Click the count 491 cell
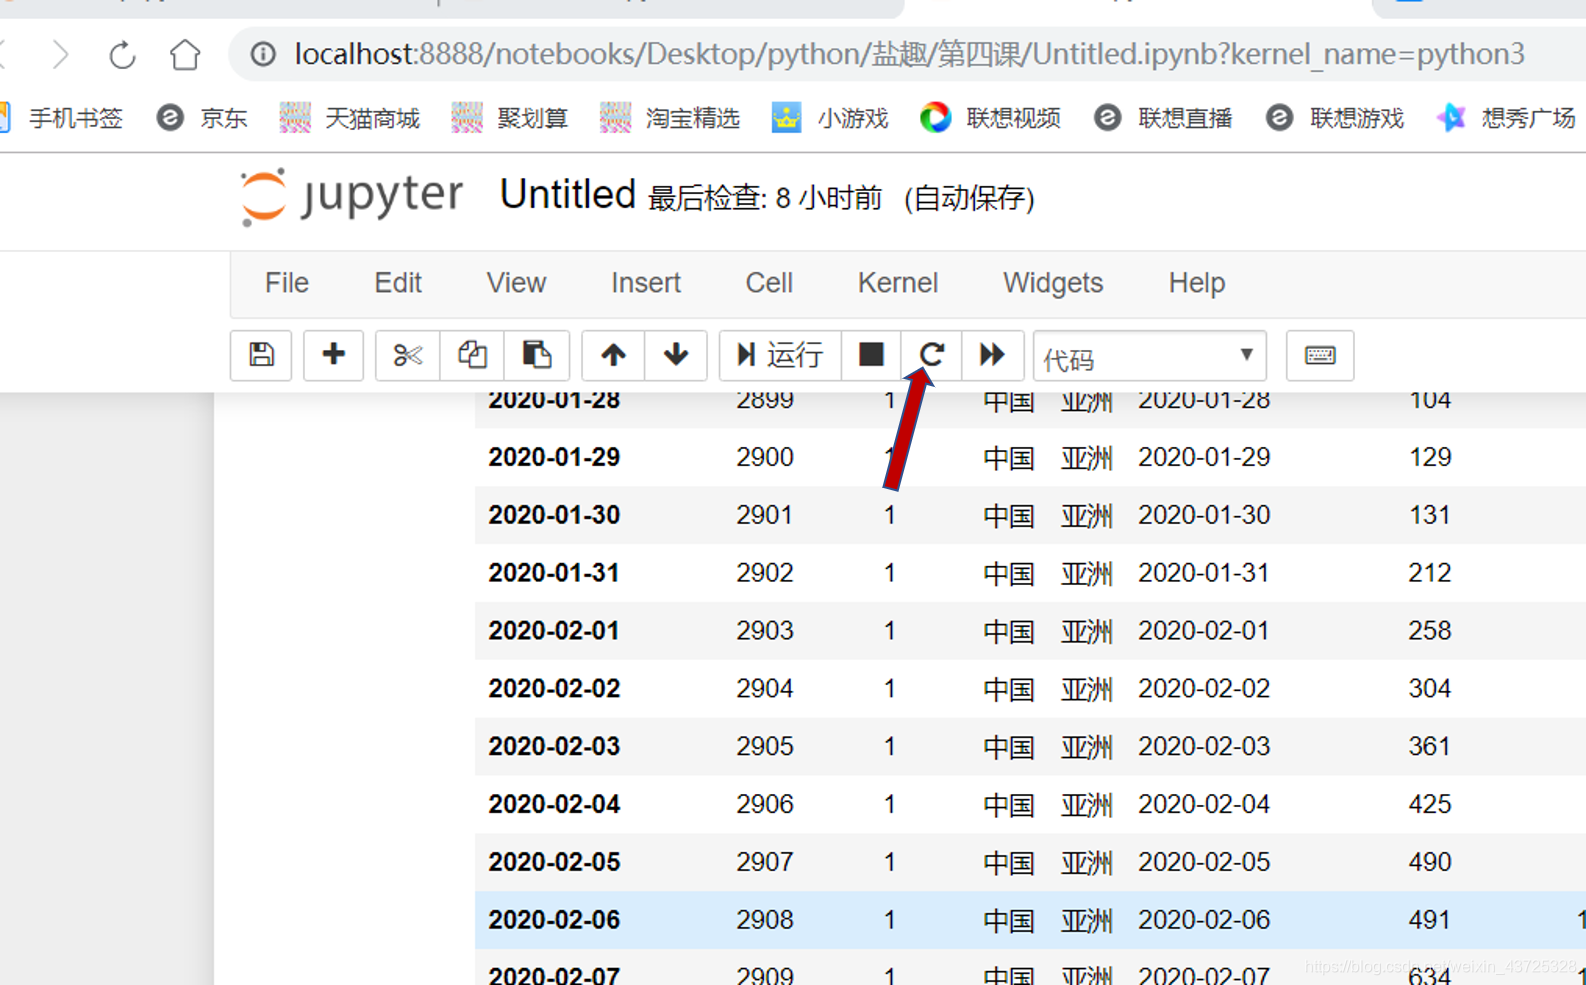The width and height of the screenshot is (1586, 985). coord(1430,920)
